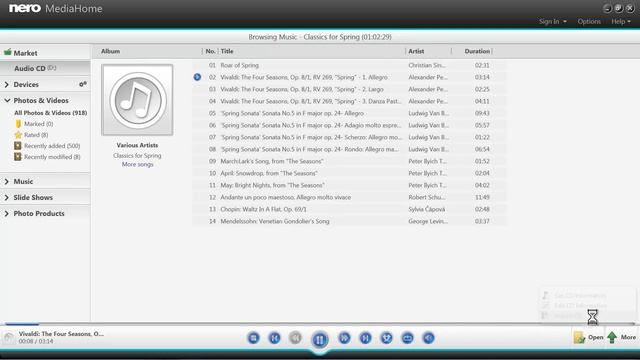Image resolution: width=640 pixels, height=360 pixels.
Task: Select track 13 Chopin Waltz in A Flat
Action: click(349, 209)
